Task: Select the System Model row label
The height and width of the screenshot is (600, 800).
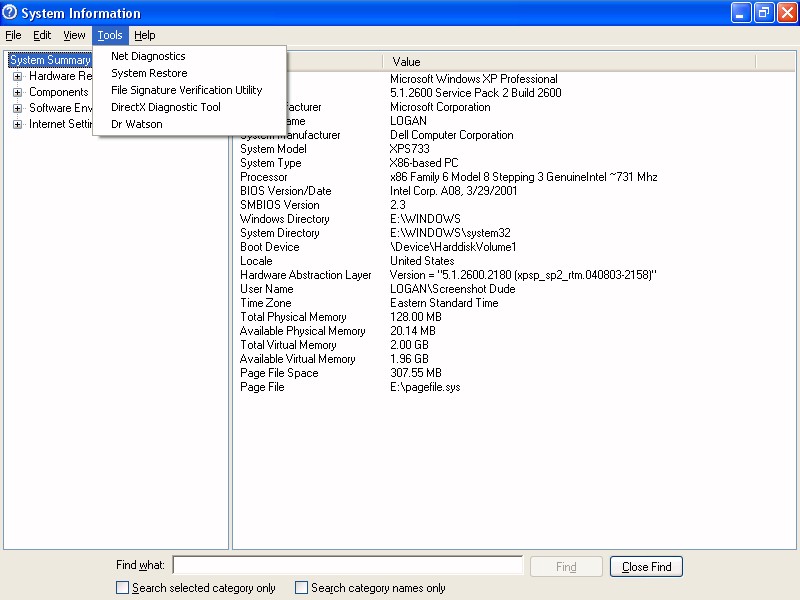Action: [x=273, y=149]
